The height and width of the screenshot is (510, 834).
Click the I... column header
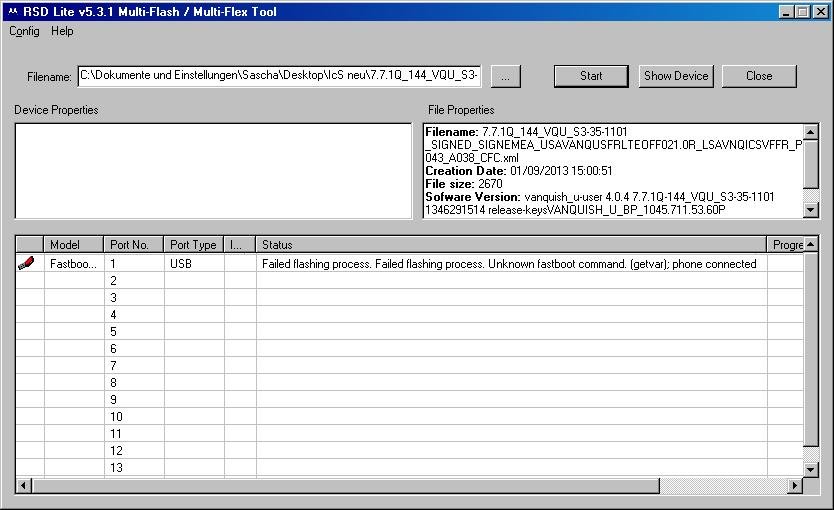pyautogui.click(x=240, y=245)
